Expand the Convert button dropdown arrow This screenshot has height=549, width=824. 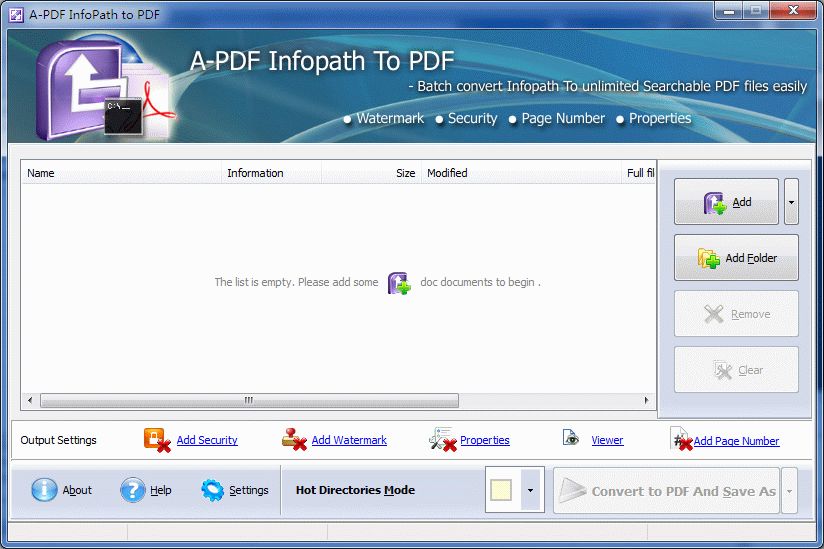coord(789,491)
